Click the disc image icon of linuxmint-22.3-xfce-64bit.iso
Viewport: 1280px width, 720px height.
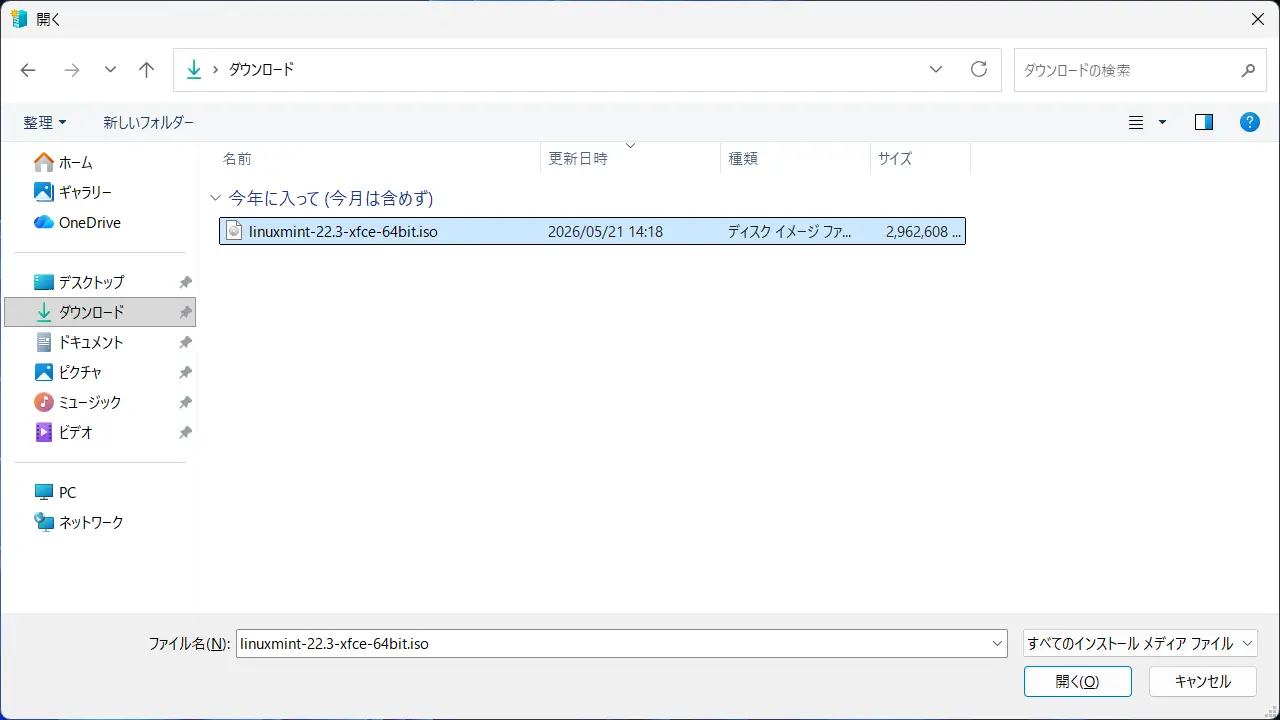234,231
